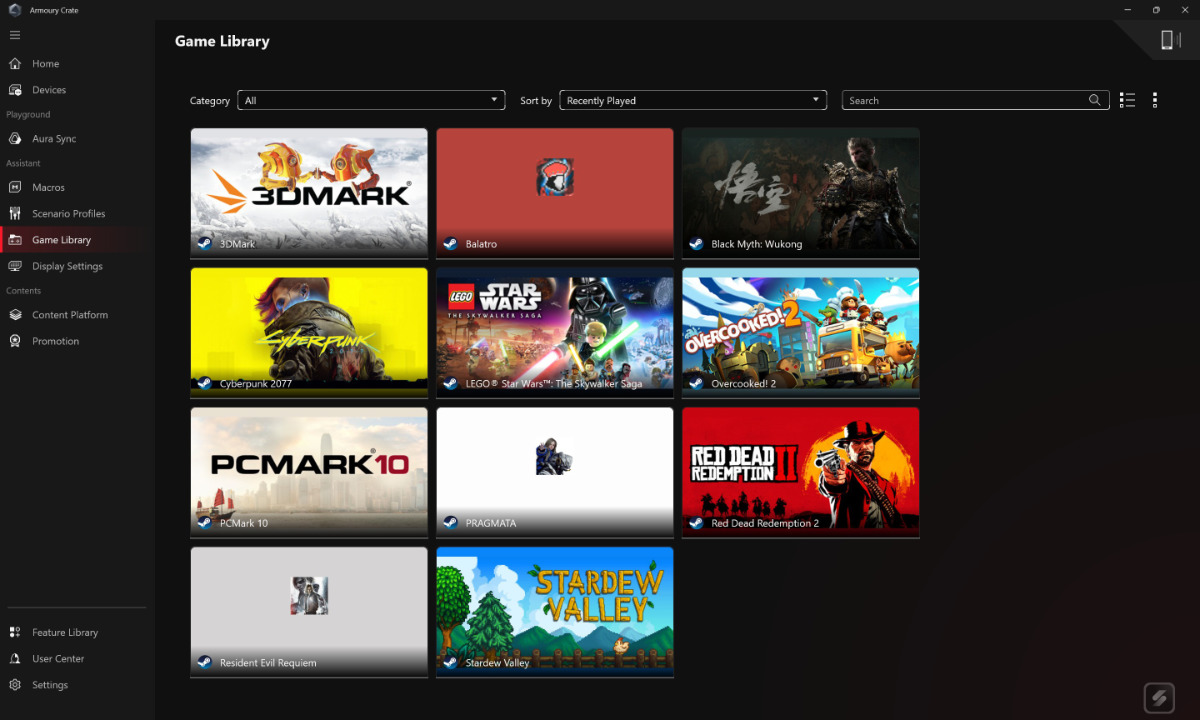This screenshot has width=1200, height=720.
Task: Click the Display Settings icon
Action: pyautogui.click(x=15, y=266)
